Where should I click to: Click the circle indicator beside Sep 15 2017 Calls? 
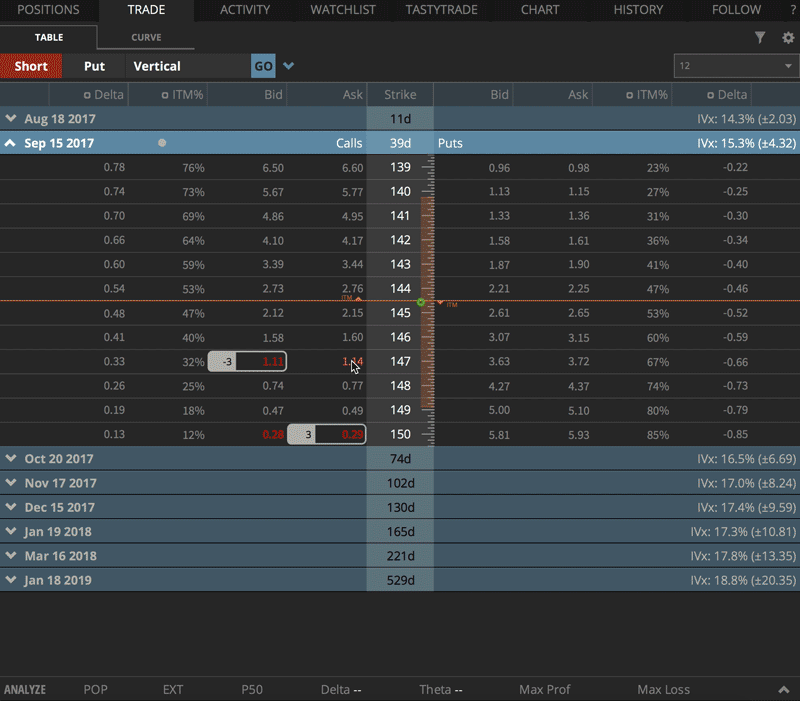162,143
